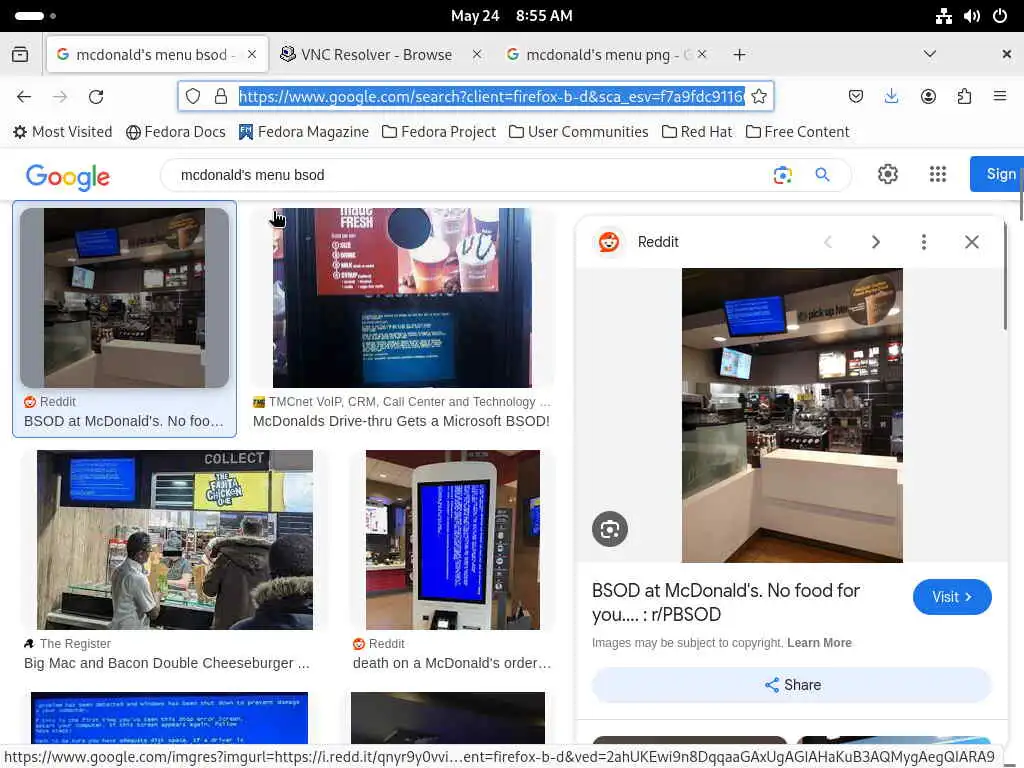Viewport: 1024px width, 768px height.
Task: Open the BSOD at McDonald's r/PBSOD title
Action: click(x=725, y=602)
